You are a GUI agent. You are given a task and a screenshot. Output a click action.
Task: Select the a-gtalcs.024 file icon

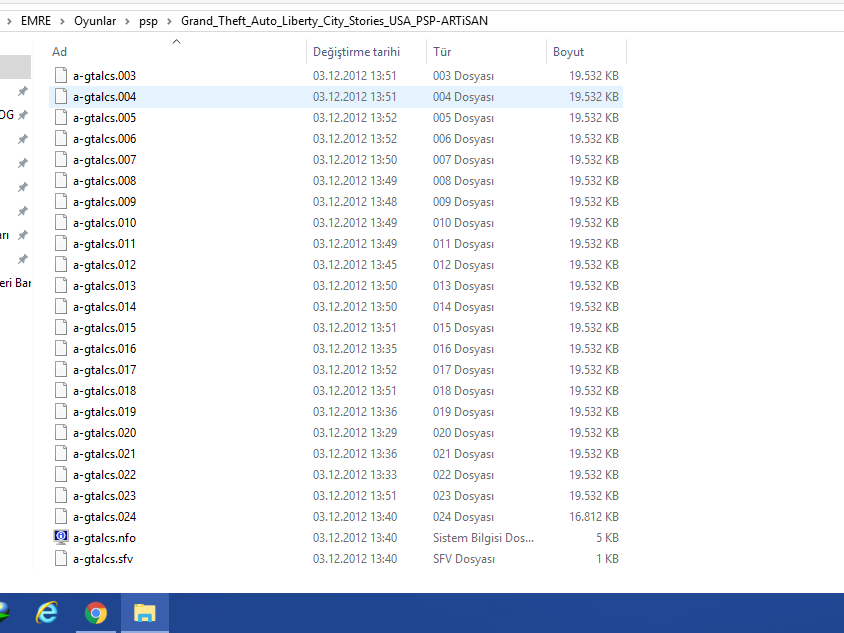(61, 517)
